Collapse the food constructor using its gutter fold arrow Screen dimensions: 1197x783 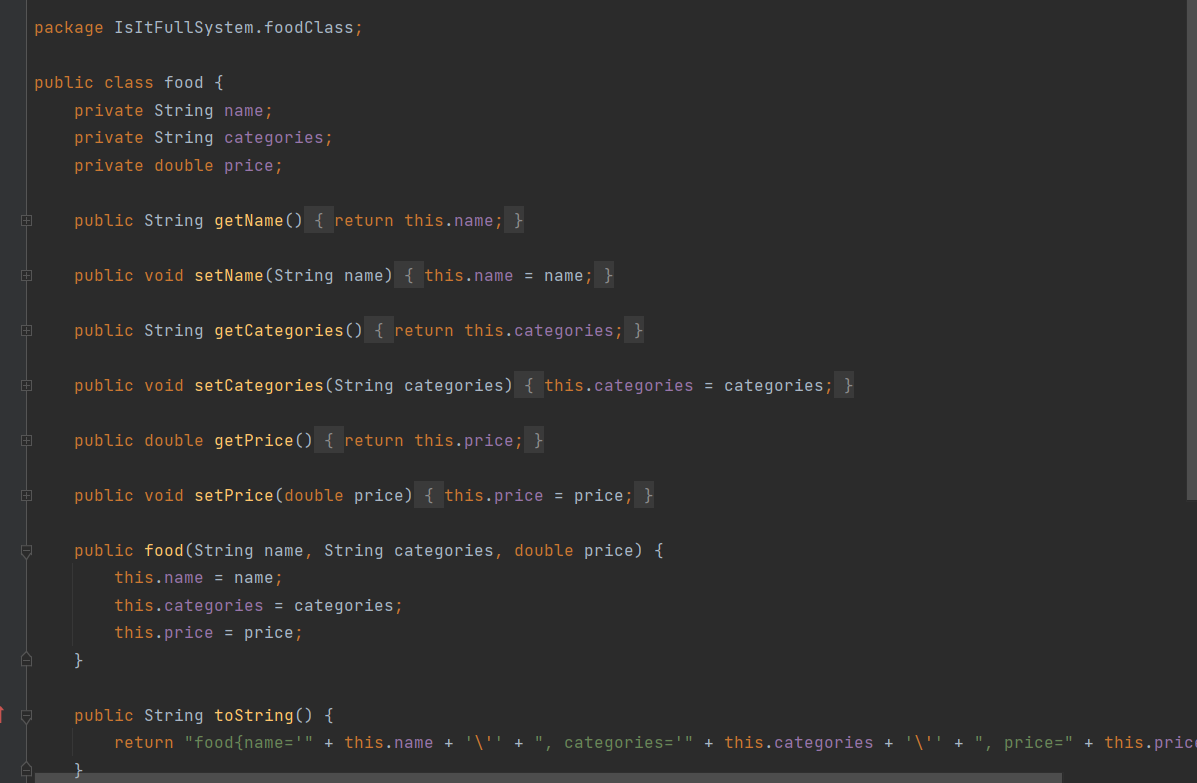coord(26,551)
